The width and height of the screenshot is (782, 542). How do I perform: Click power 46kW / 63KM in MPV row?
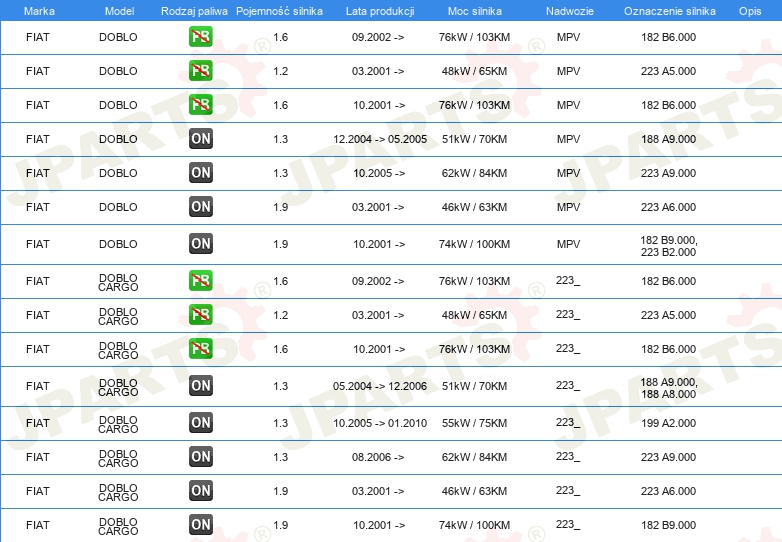point(474,207)
